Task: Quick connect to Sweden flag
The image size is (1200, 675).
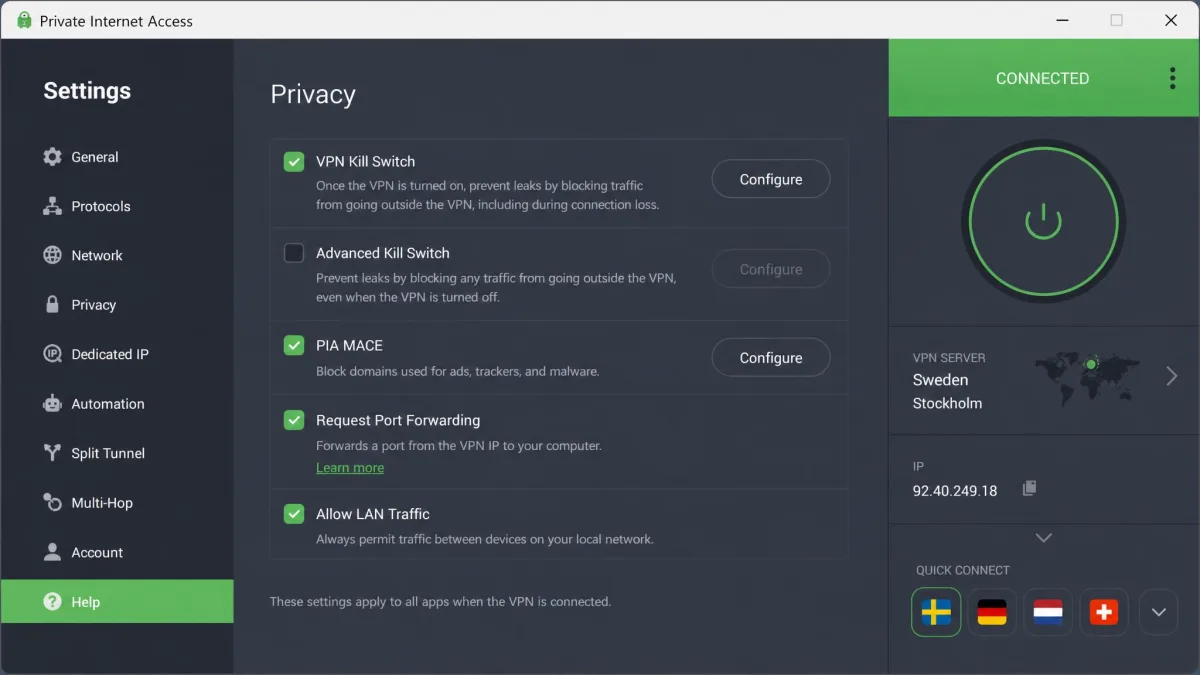Action: (936, 612)
